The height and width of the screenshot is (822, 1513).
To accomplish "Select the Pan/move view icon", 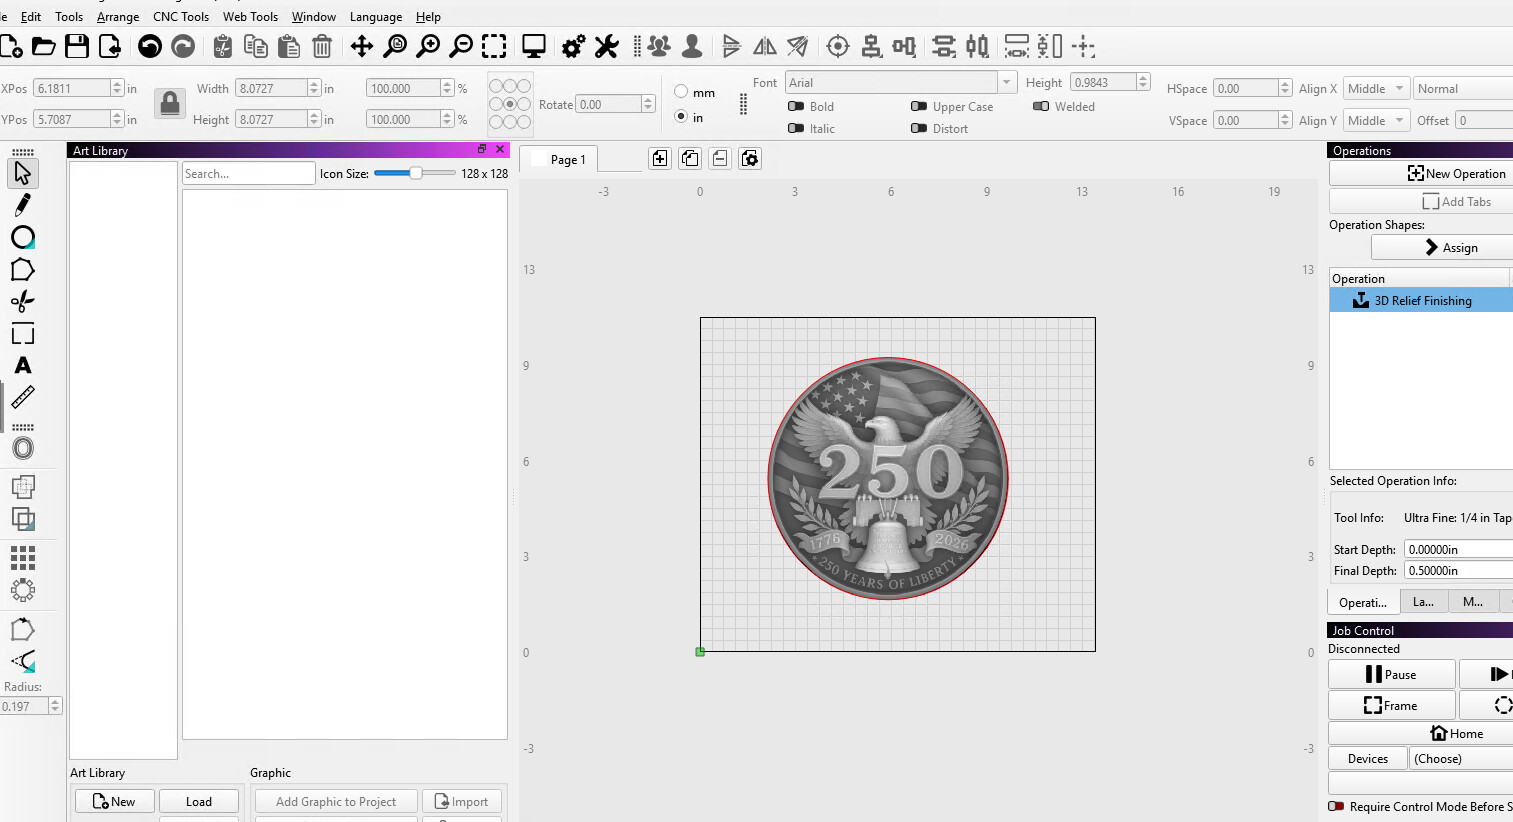I will tap(362, 46).
